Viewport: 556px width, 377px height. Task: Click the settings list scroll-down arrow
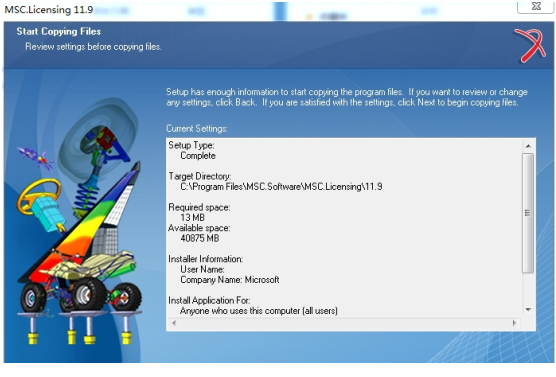[528, 310]
